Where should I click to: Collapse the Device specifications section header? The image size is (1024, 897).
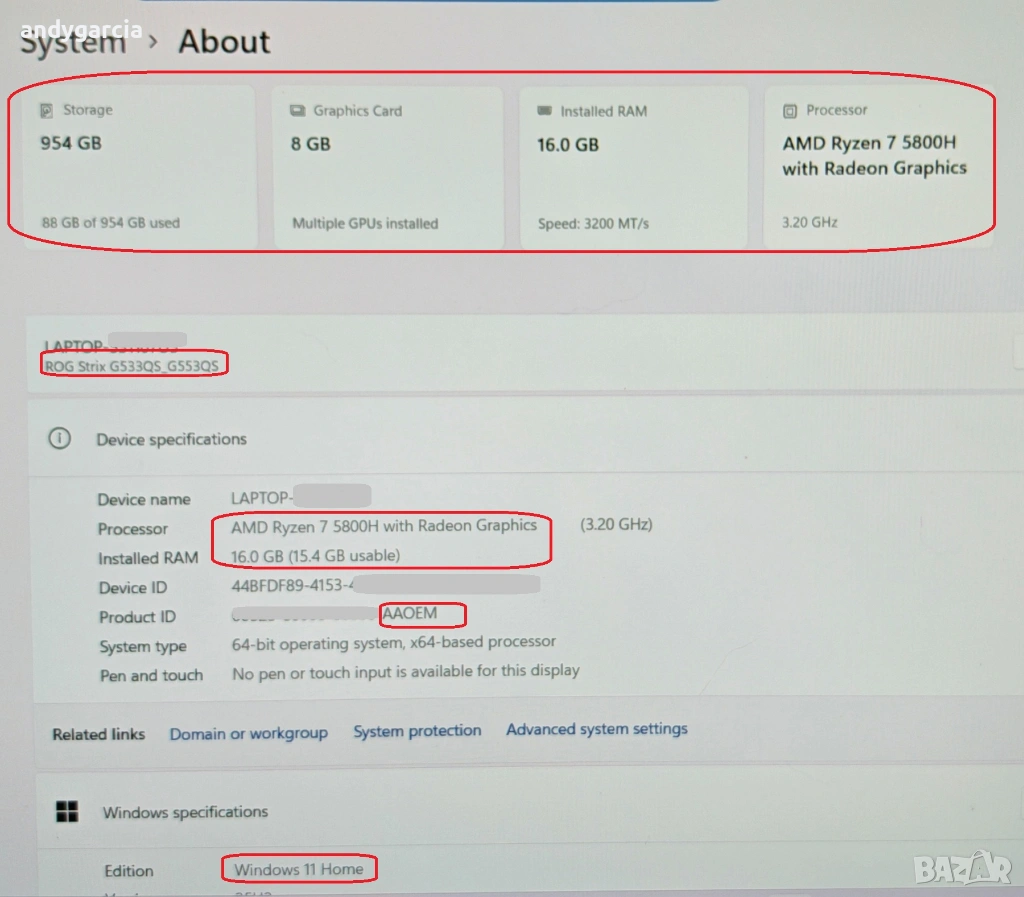coord(171,439)
